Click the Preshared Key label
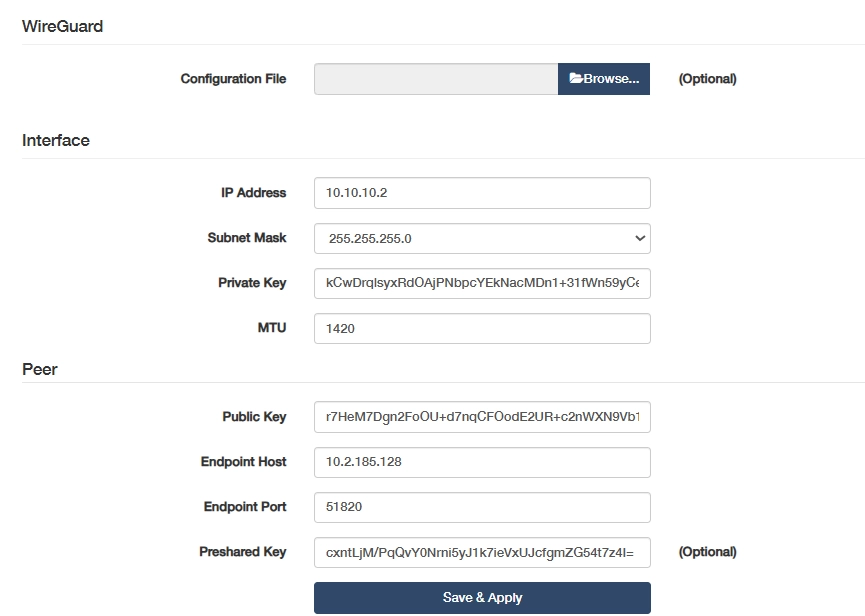This screenshot has width=865, height=616. point(242,552)
